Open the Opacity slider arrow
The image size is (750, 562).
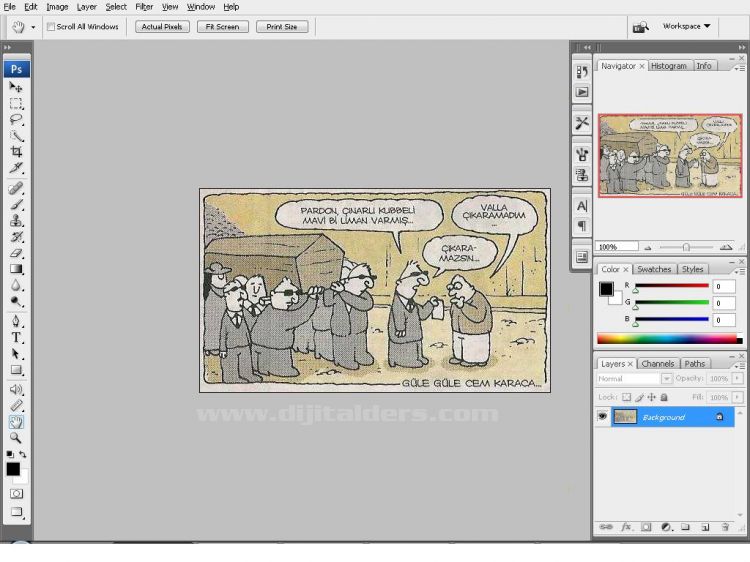(738, 378)
